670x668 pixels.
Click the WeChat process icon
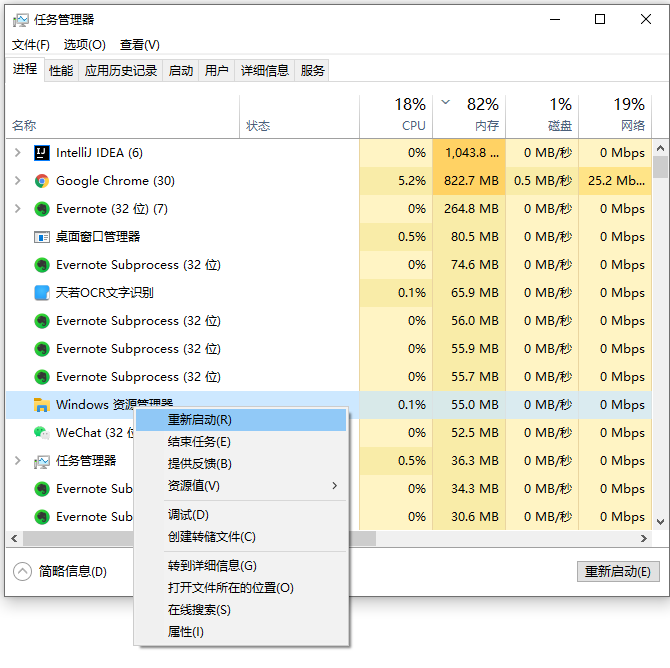pos(41,433)
